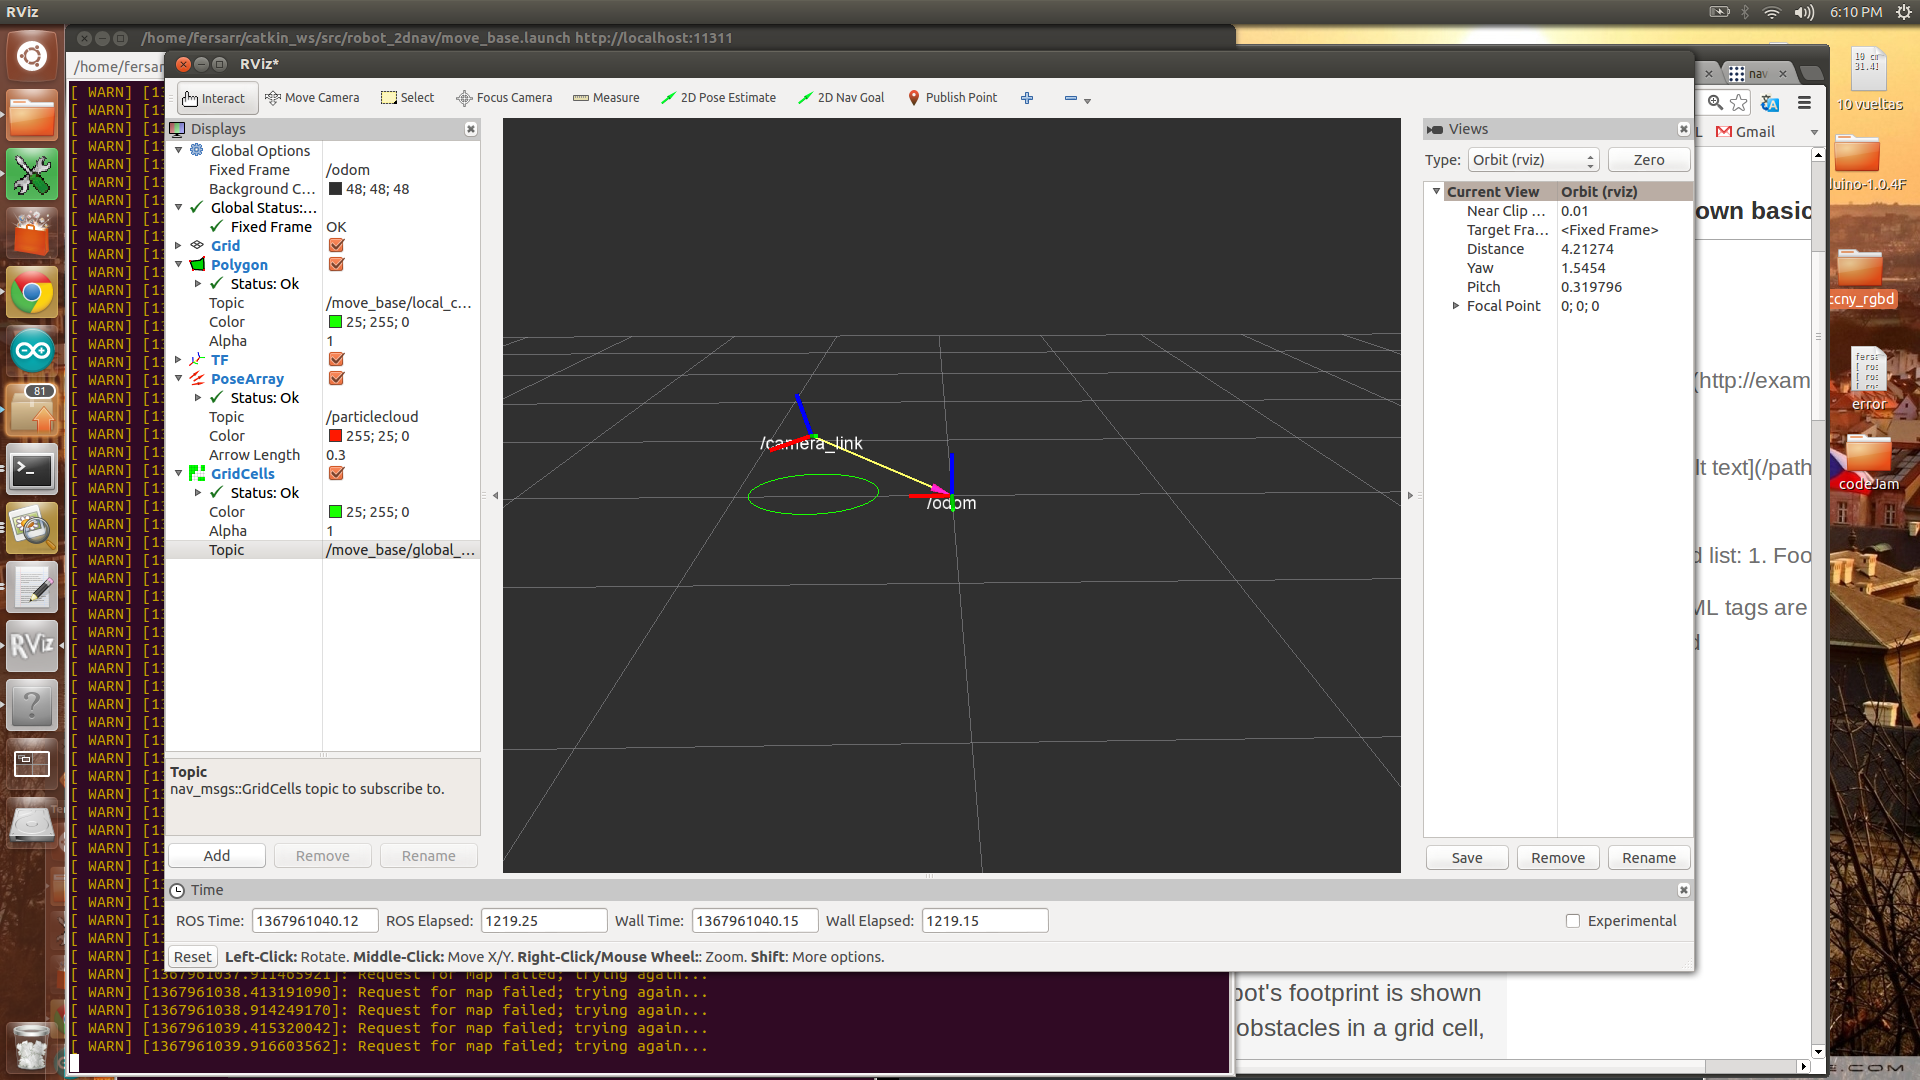Screen dimensions: 1920x1080
Task: Close the Displays panel
Action: [x=471, y=129]
